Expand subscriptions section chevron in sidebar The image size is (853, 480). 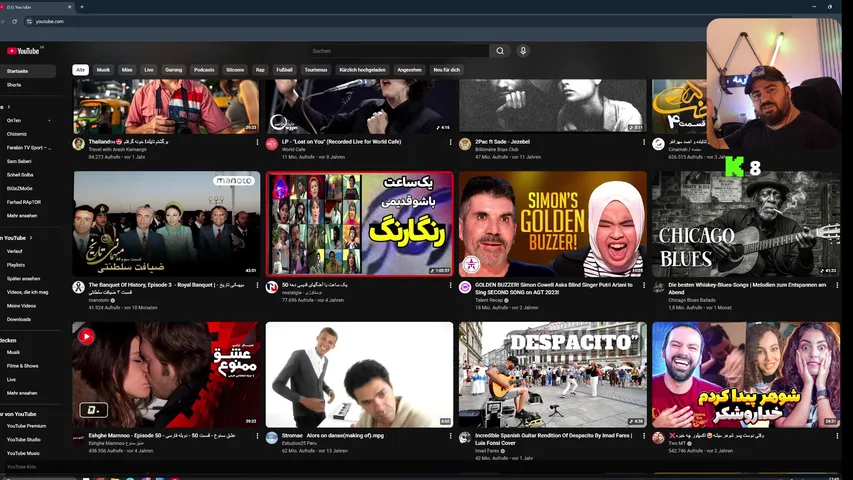pos(8,107)
